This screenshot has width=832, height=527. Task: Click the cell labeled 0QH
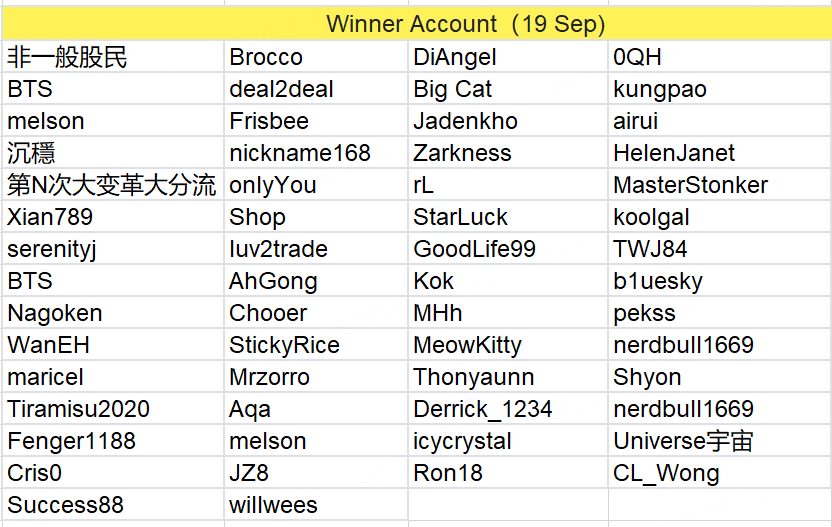click(720, 57)
